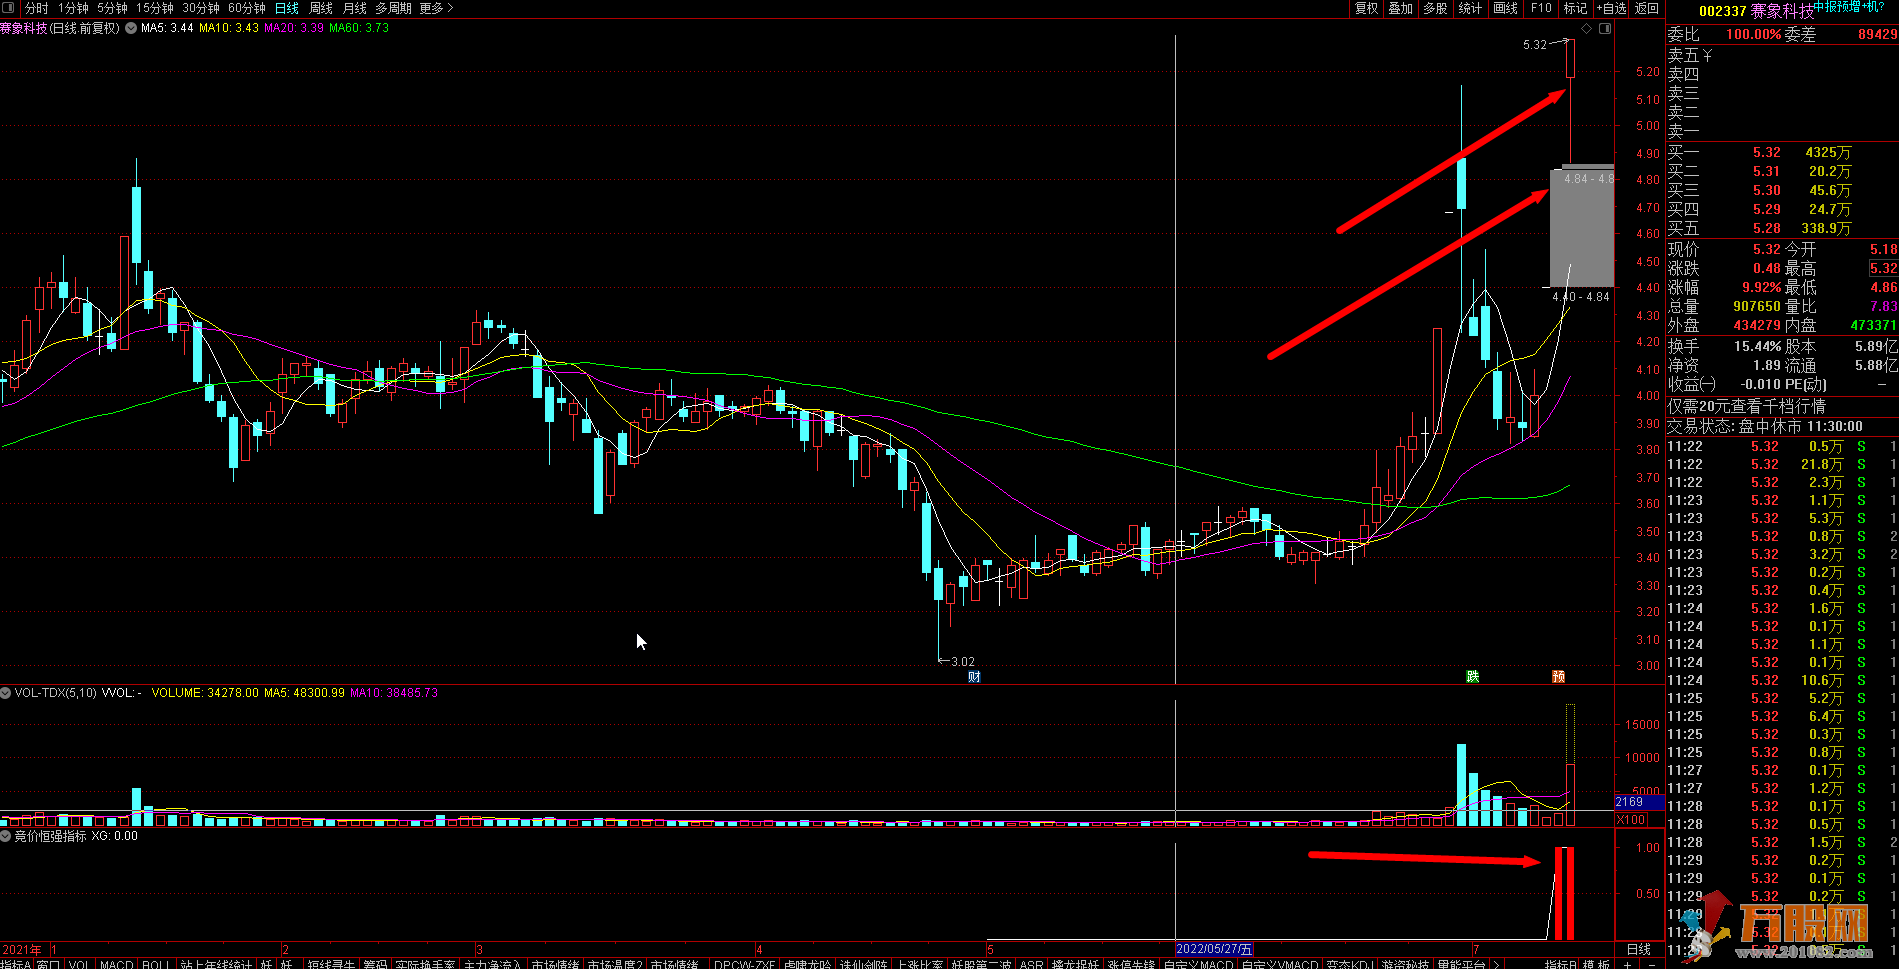The height and width of the screenshot is (969, 1899).
Task: Select the 窗口 tab
Action: click(x=49, y=964)
